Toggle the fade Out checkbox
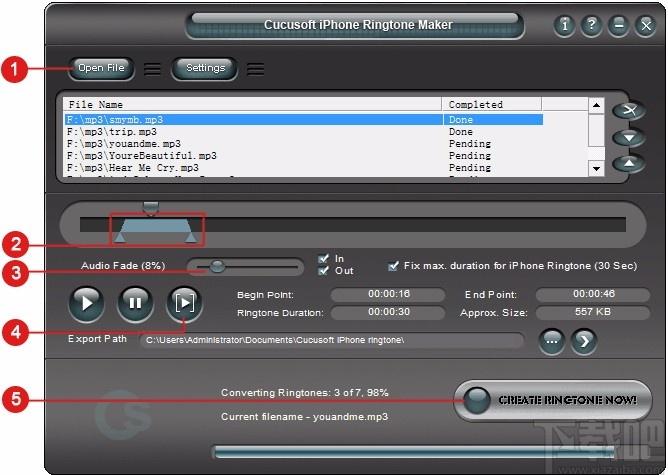668x475 pixels. tap(323, 271)
